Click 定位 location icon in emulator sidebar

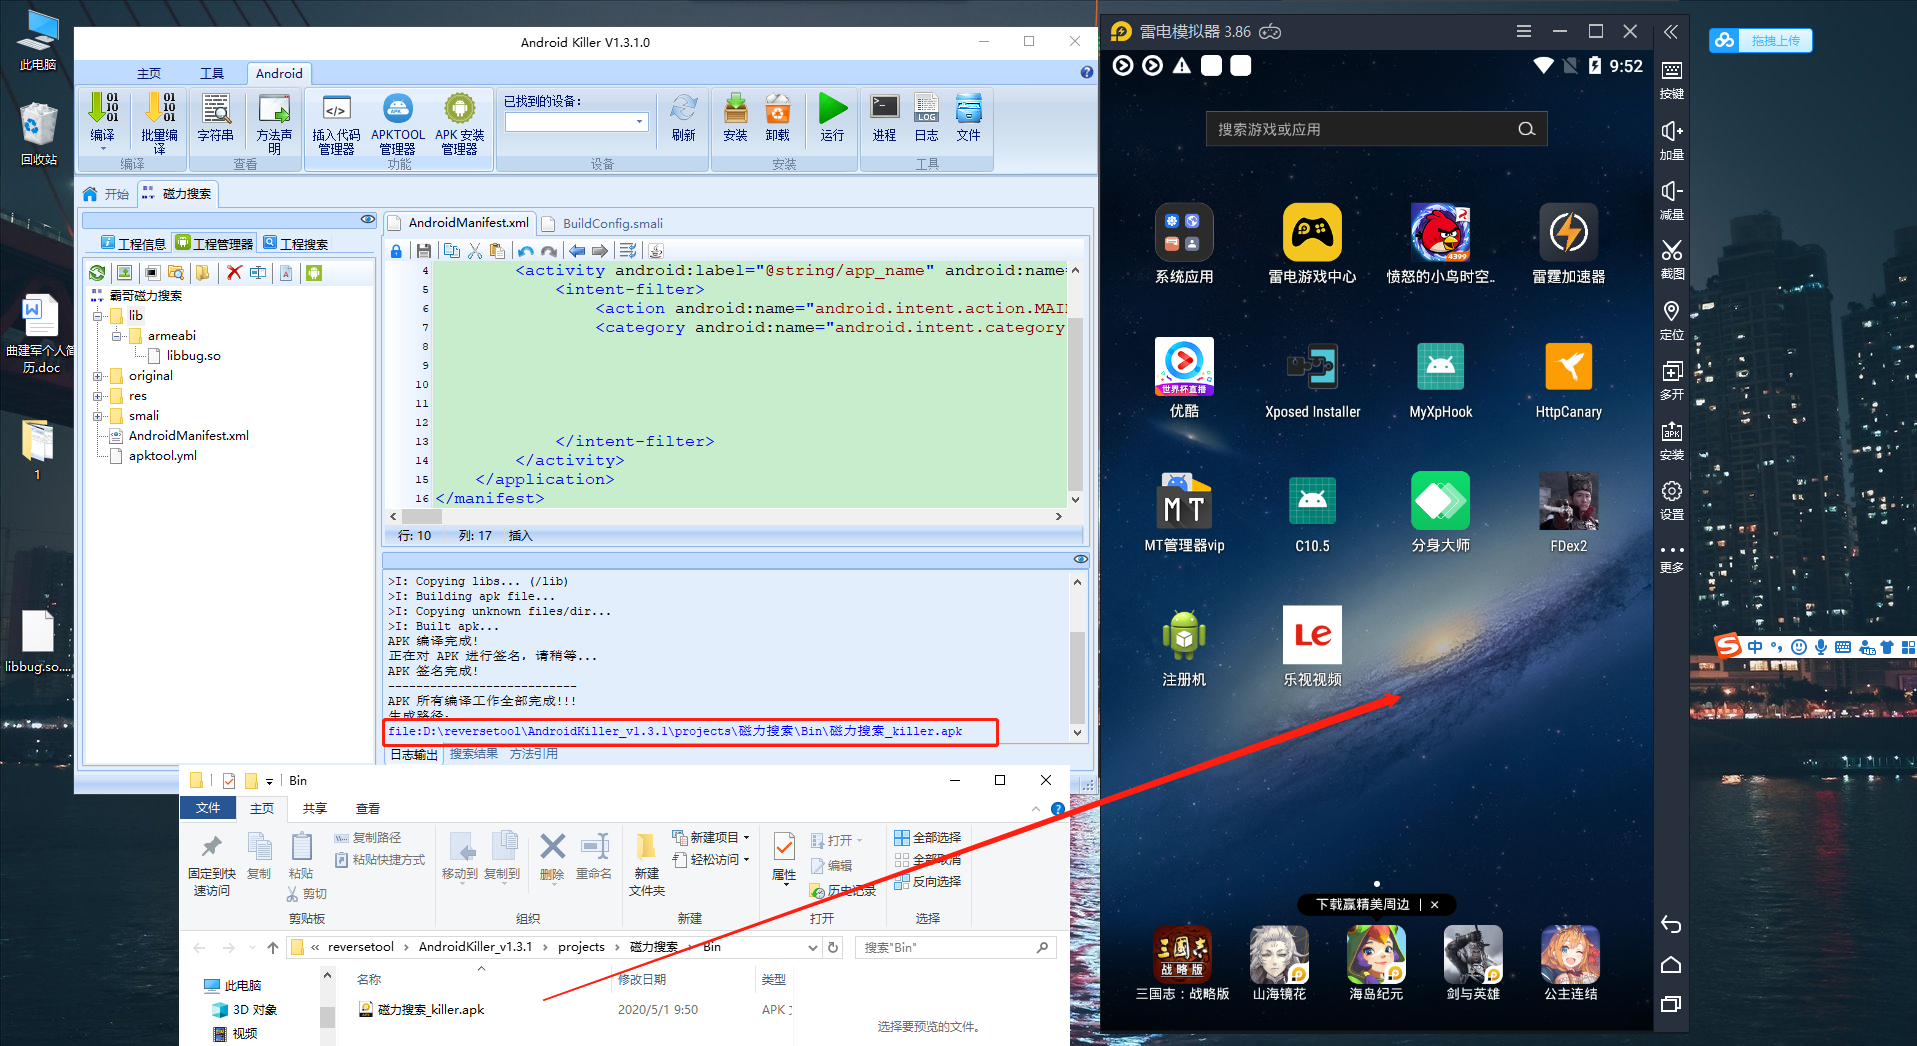click(x=1672, y=320)
